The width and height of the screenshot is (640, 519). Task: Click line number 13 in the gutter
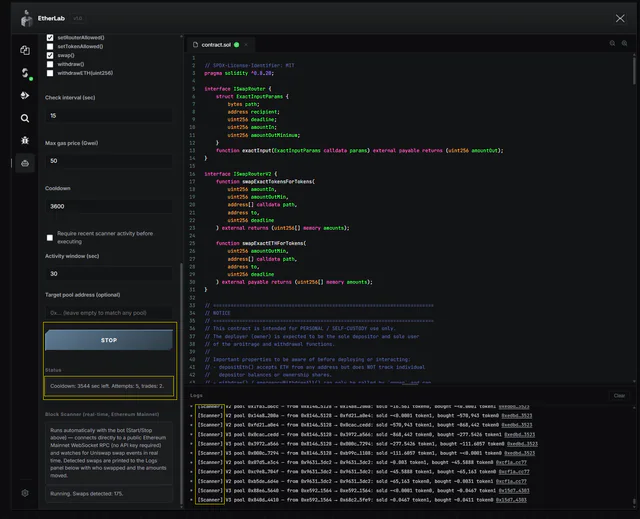click(x=192, y=151)
